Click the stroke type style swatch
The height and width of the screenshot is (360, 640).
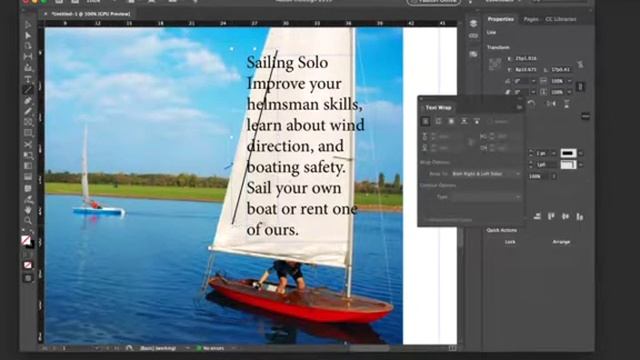568,164
